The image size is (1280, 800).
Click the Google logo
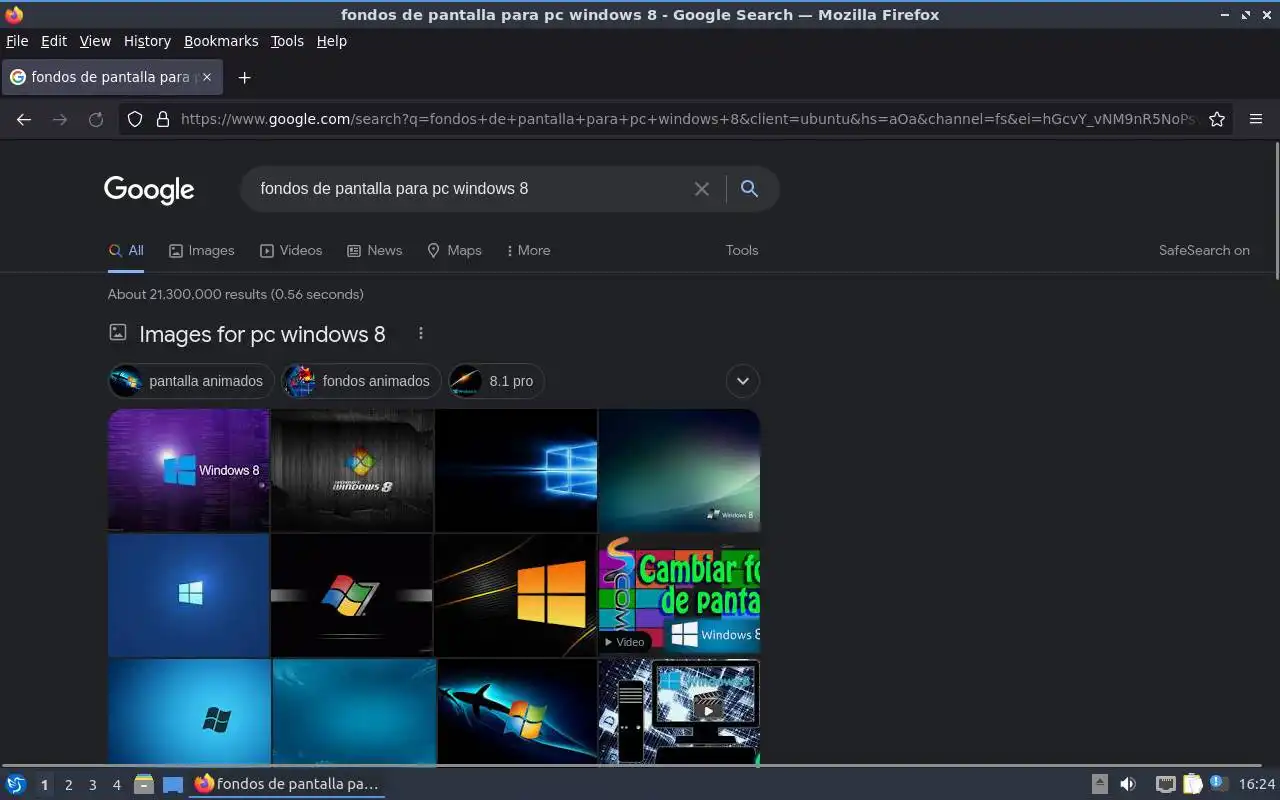pyautogui.click(x=149, y=189)
